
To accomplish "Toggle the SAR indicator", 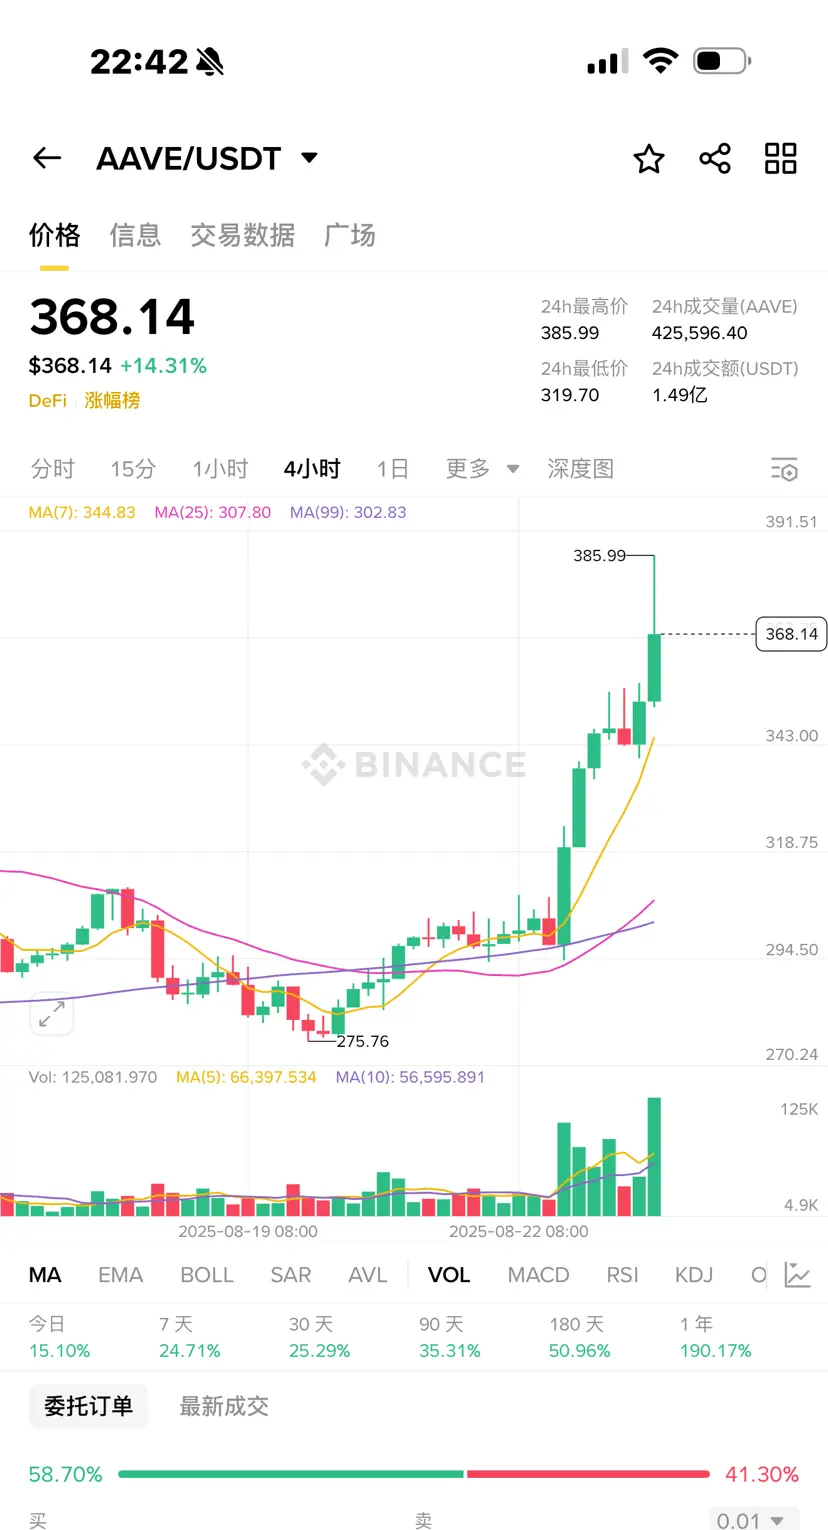I will [291, 1275].
